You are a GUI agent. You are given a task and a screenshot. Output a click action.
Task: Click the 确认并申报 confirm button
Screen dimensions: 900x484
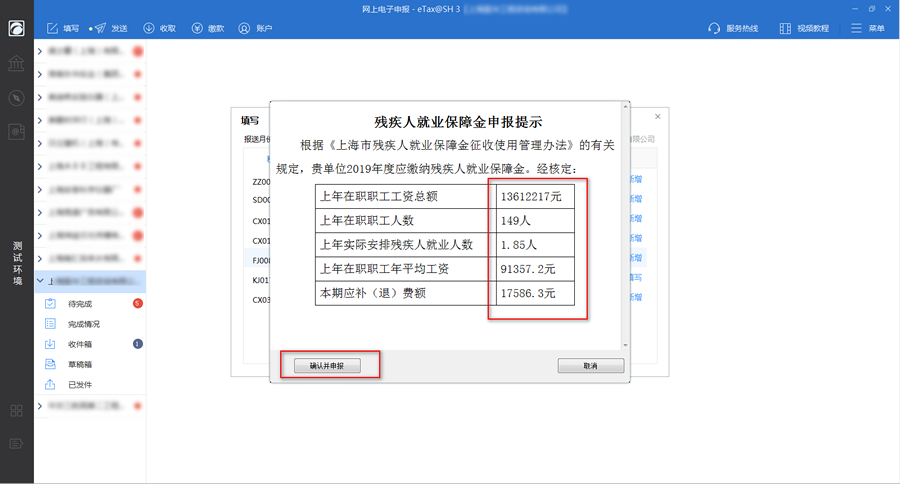click(327, 366)
